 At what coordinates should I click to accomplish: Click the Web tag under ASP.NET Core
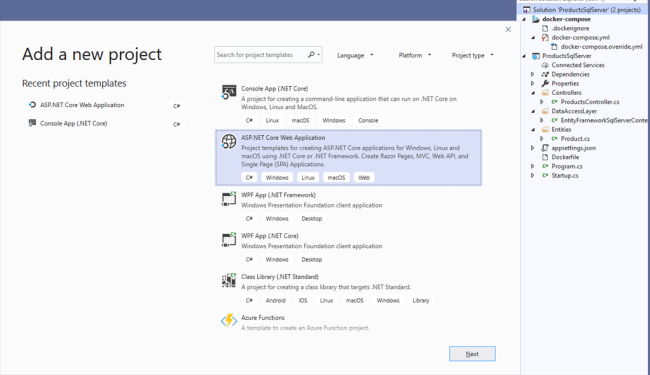[x=364, y=178]
